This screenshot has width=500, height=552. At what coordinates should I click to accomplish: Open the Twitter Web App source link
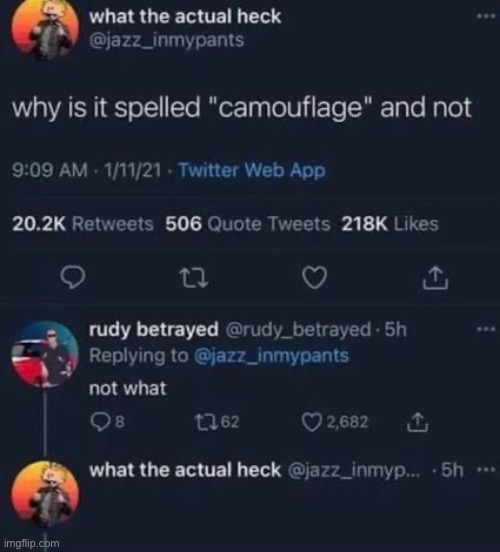(x=252, y=171)
